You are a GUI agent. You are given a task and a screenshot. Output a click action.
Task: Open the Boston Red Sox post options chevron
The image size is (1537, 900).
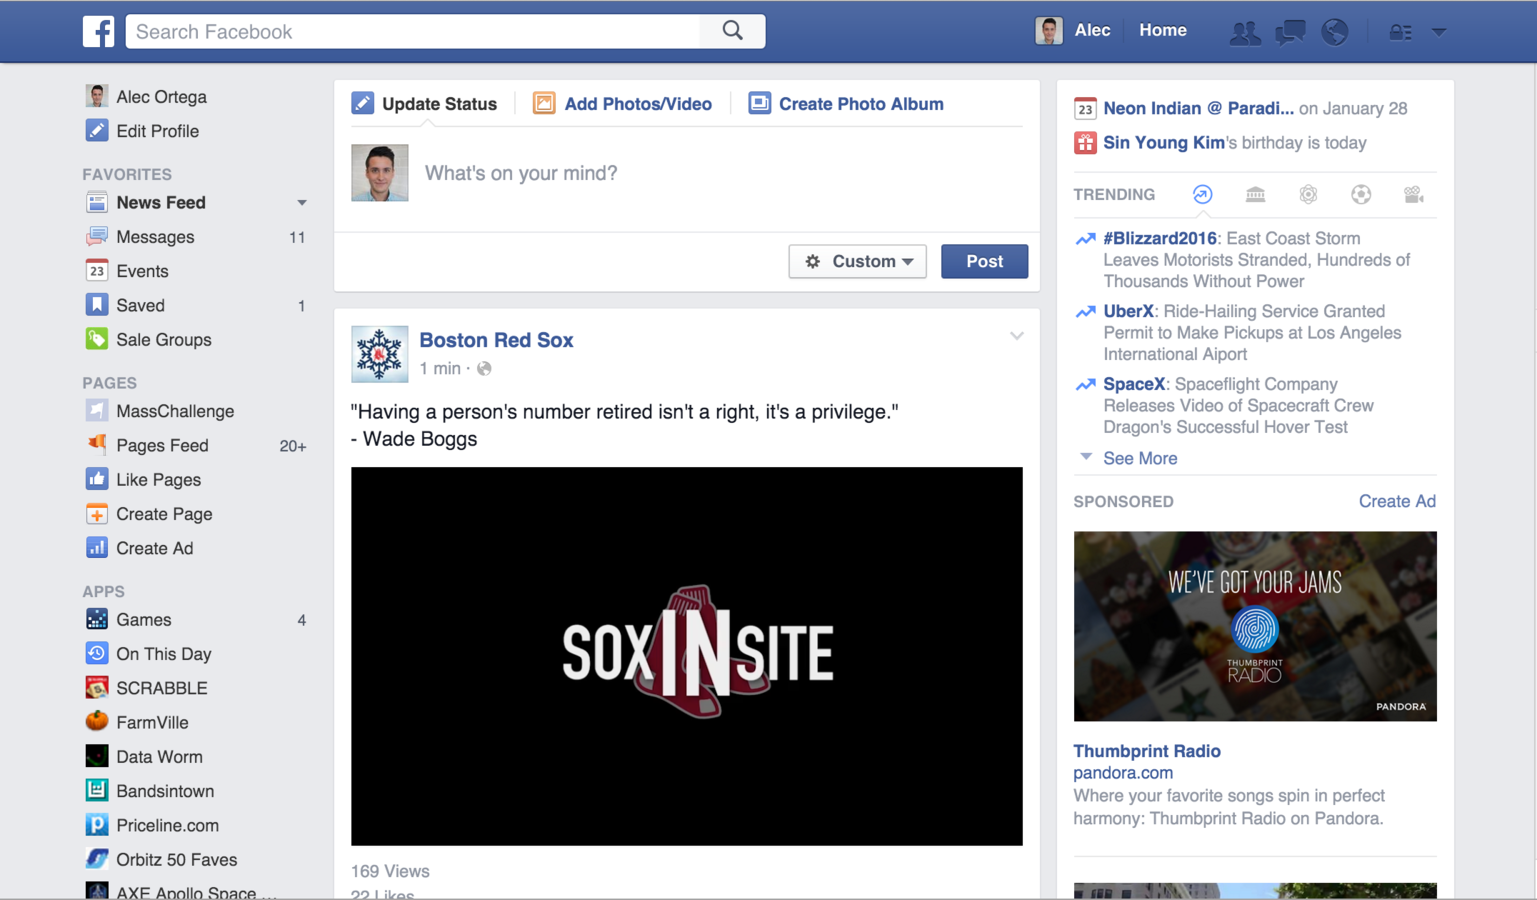[x=1016, y=336]
